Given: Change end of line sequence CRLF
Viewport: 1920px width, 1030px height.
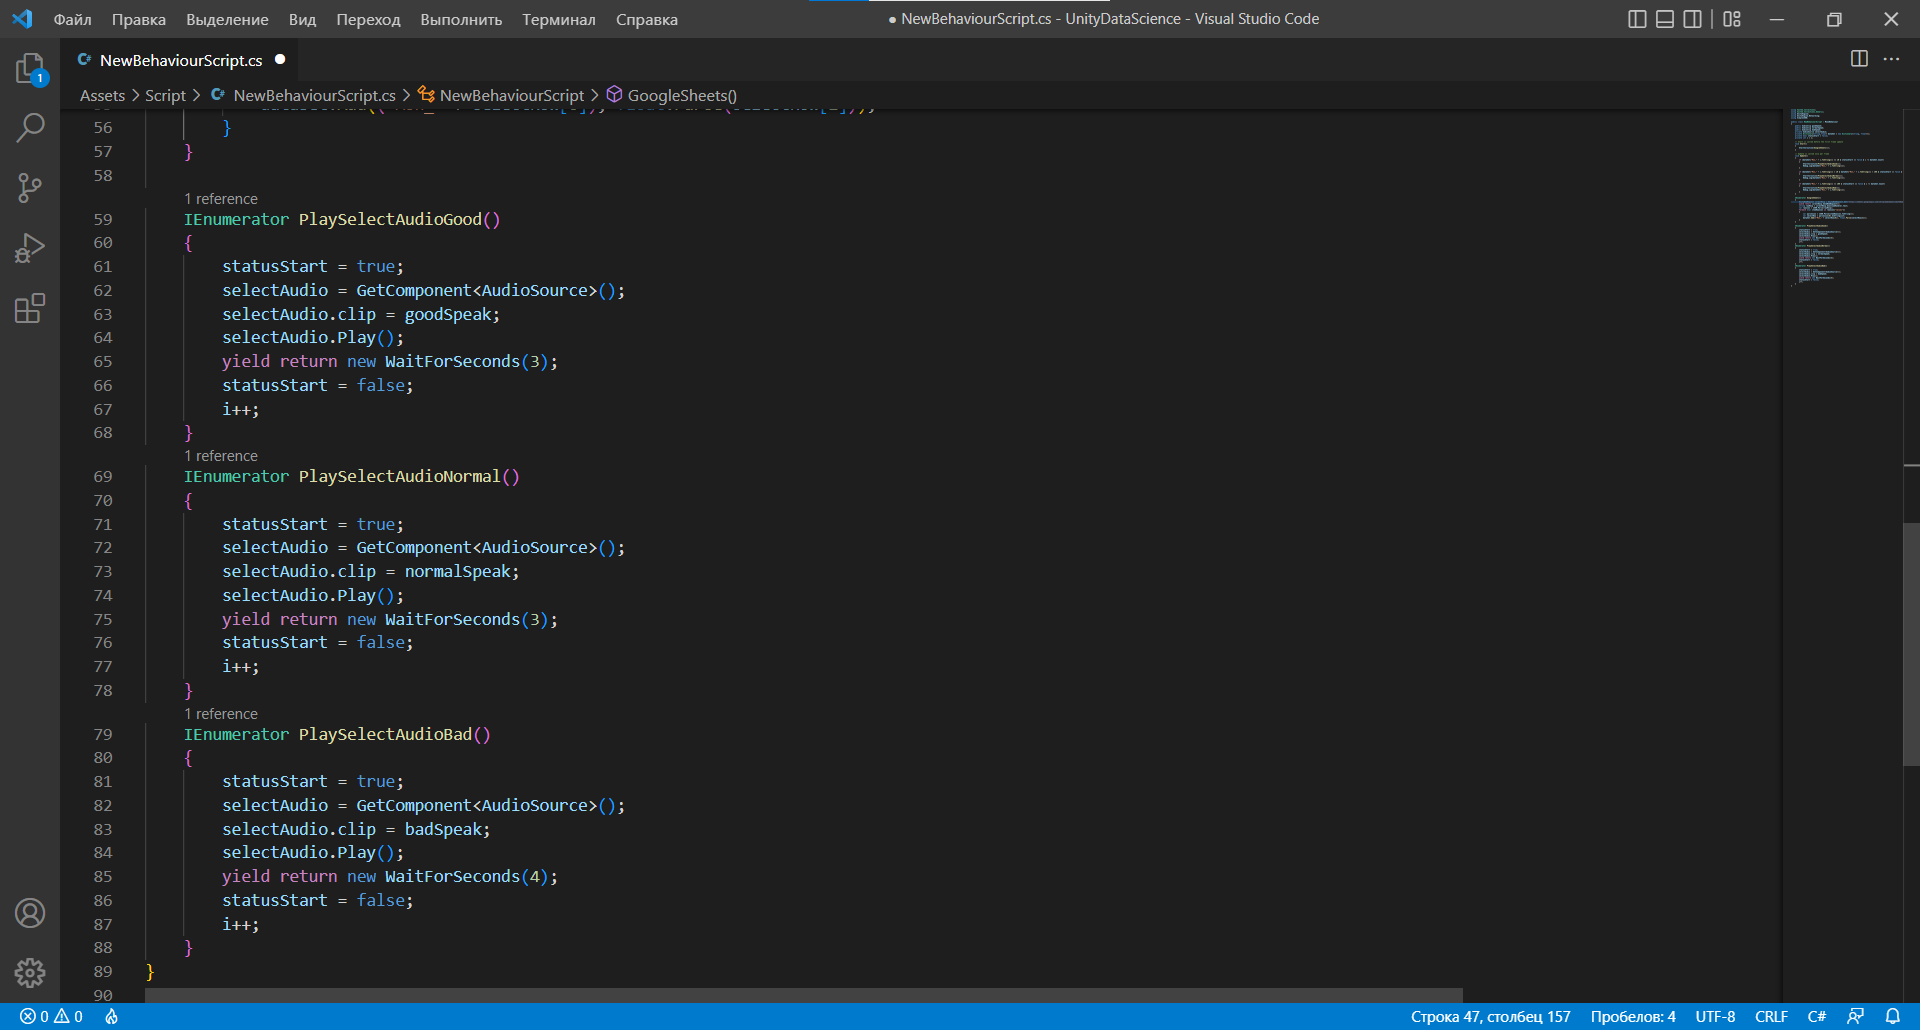Looking at the screenshot, I should click(1771, 1016).
